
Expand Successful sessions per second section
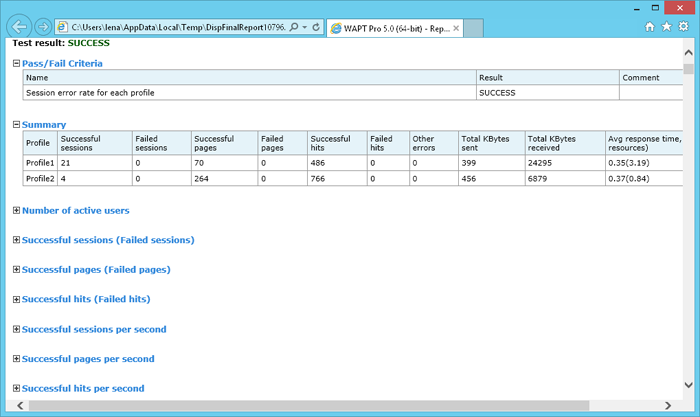point(17,329)
